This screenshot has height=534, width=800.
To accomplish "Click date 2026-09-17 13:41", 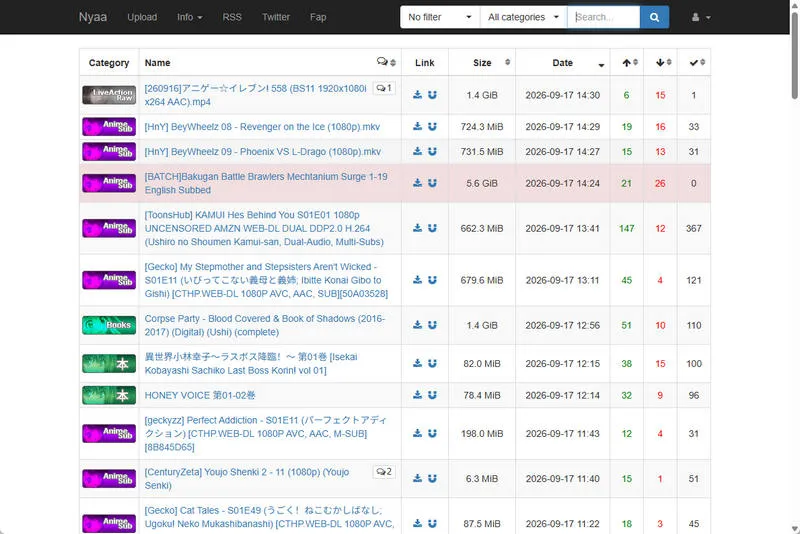I will pos(562,228).
